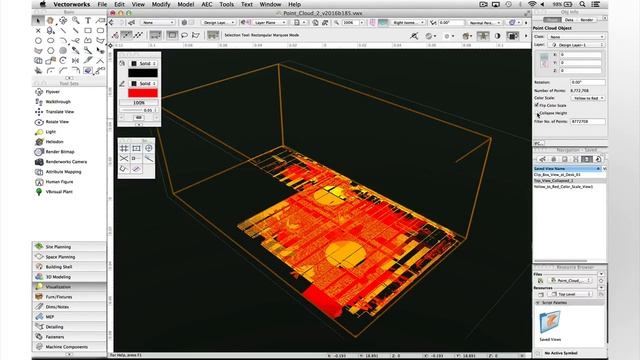This screenshot has width=640, height=360.
Task: Choose the Oval tool
Action: tap(51, 40)
